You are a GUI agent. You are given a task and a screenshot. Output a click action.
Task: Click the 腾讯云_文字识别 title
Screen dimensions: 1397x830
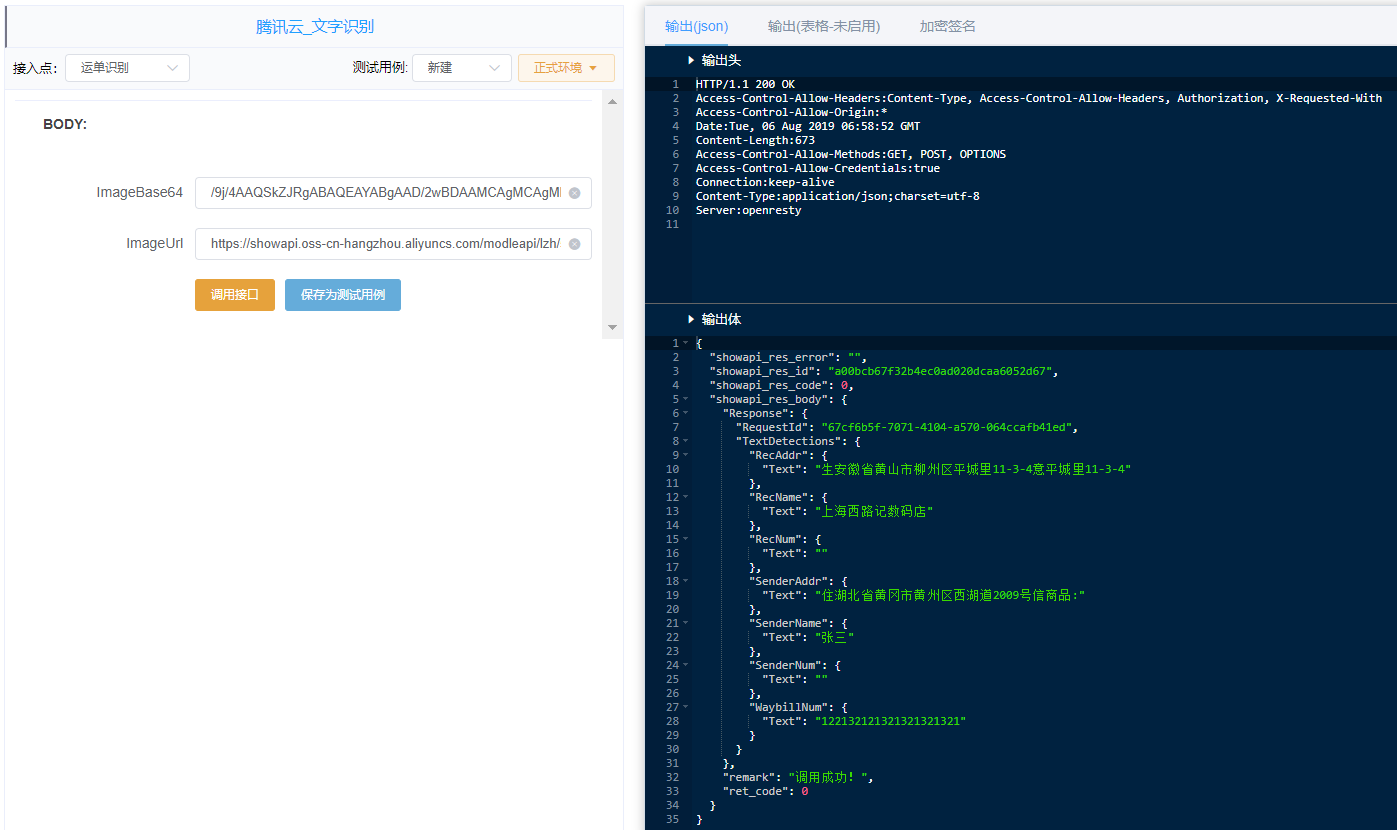point(315,27)
